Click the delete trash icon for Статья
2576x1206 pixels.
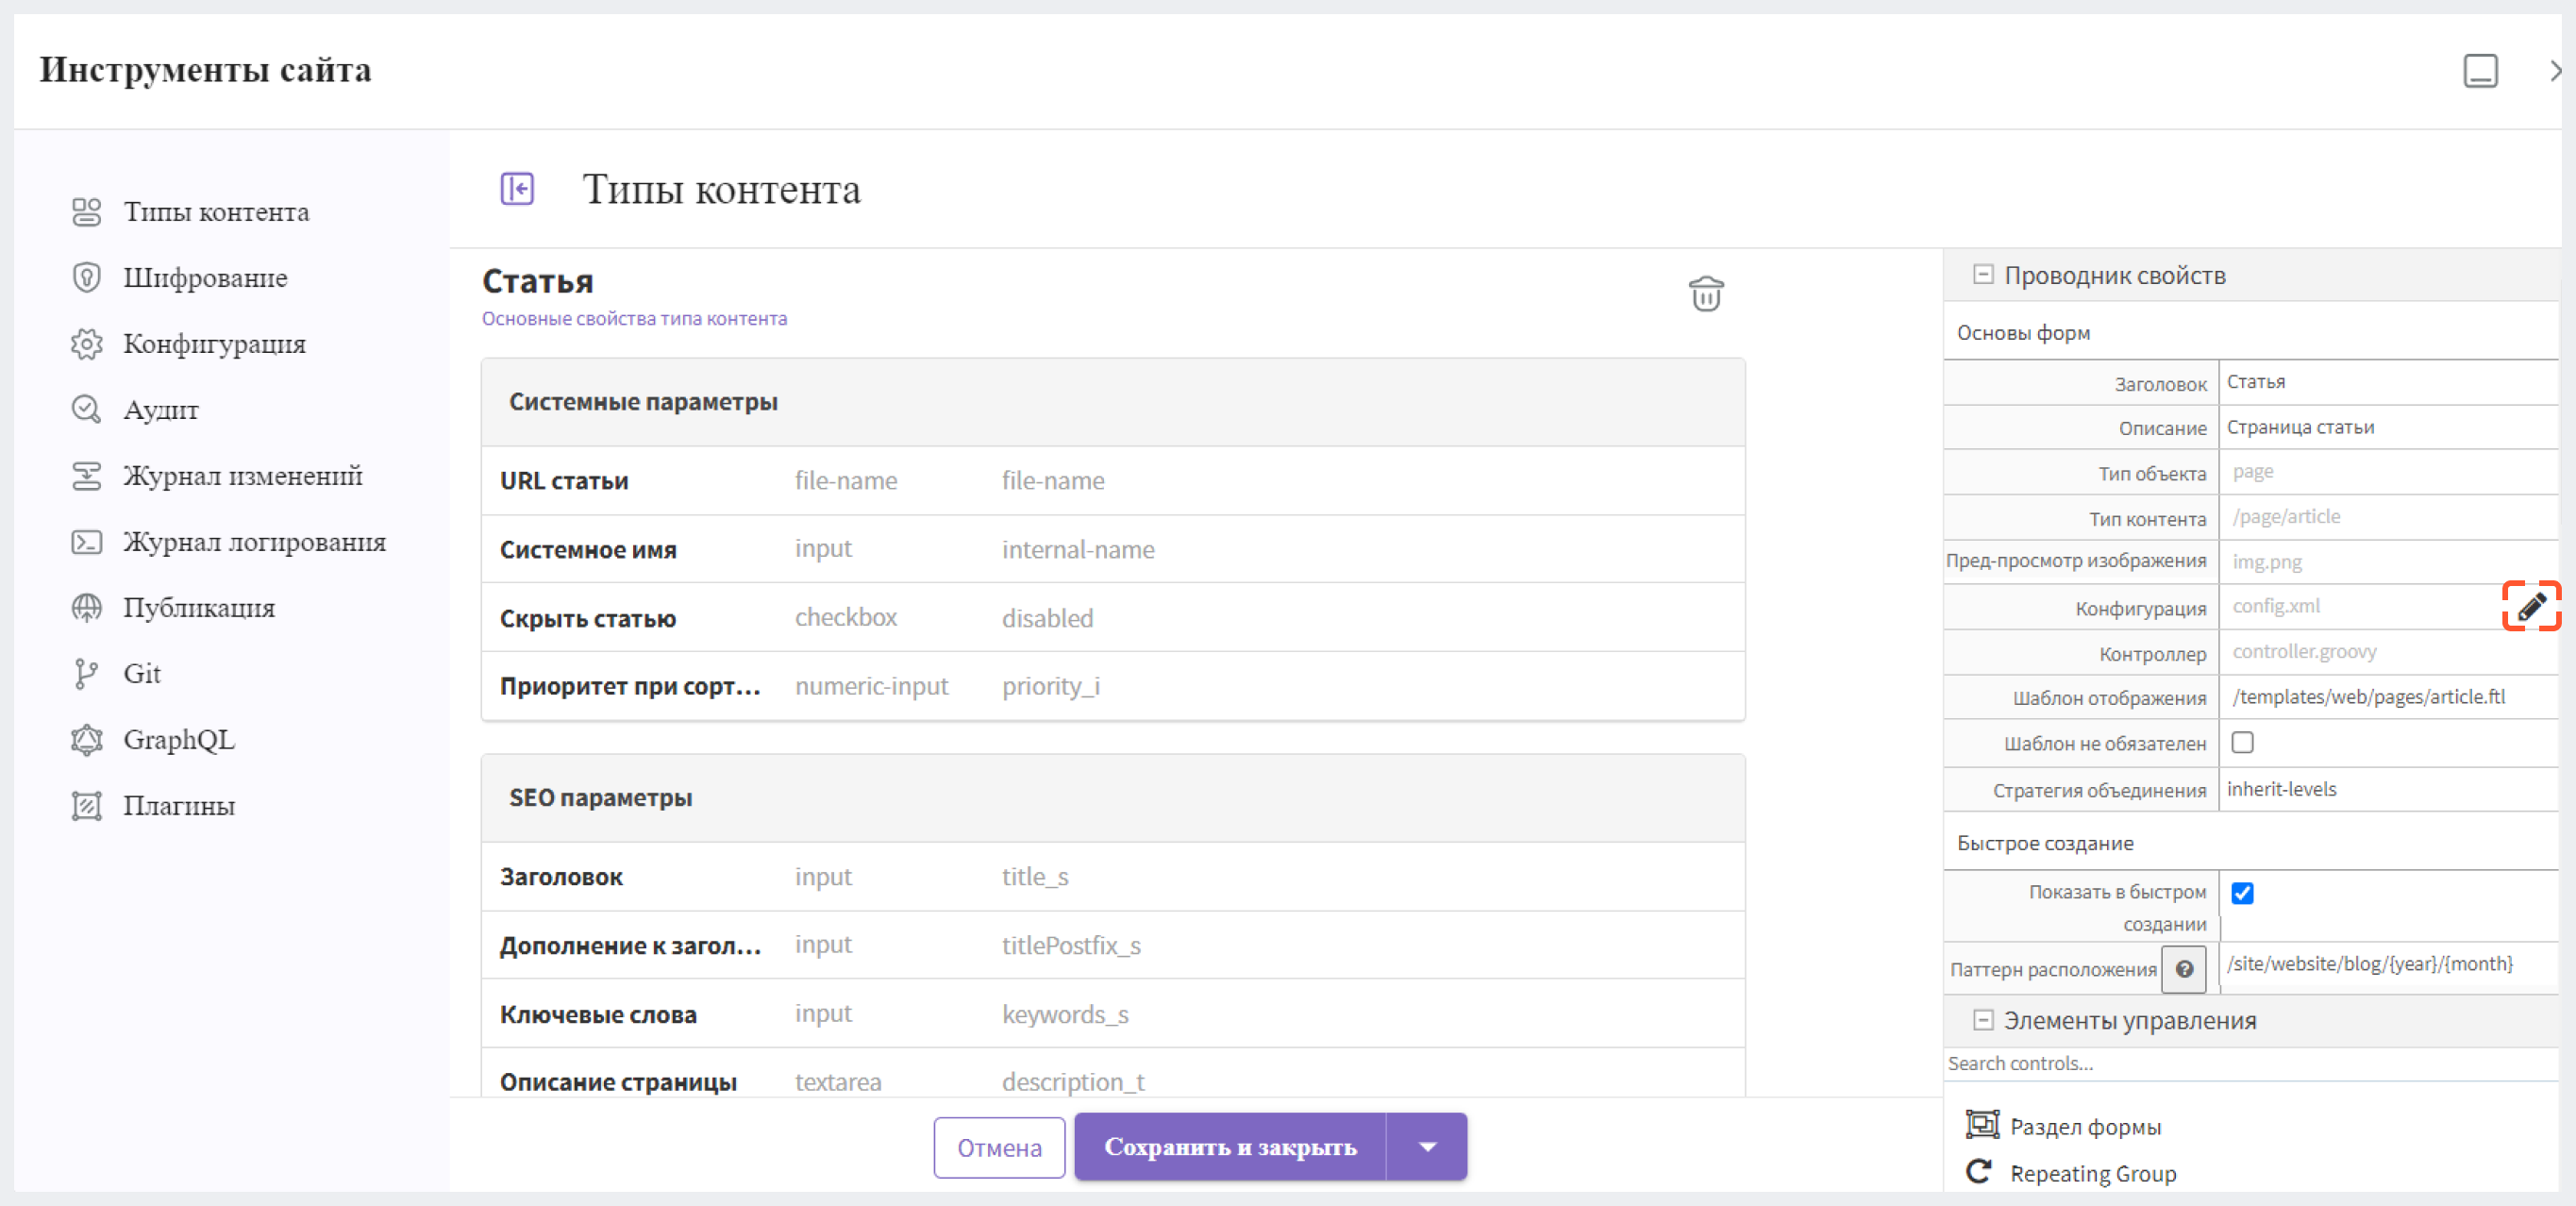click(1707, 295)
